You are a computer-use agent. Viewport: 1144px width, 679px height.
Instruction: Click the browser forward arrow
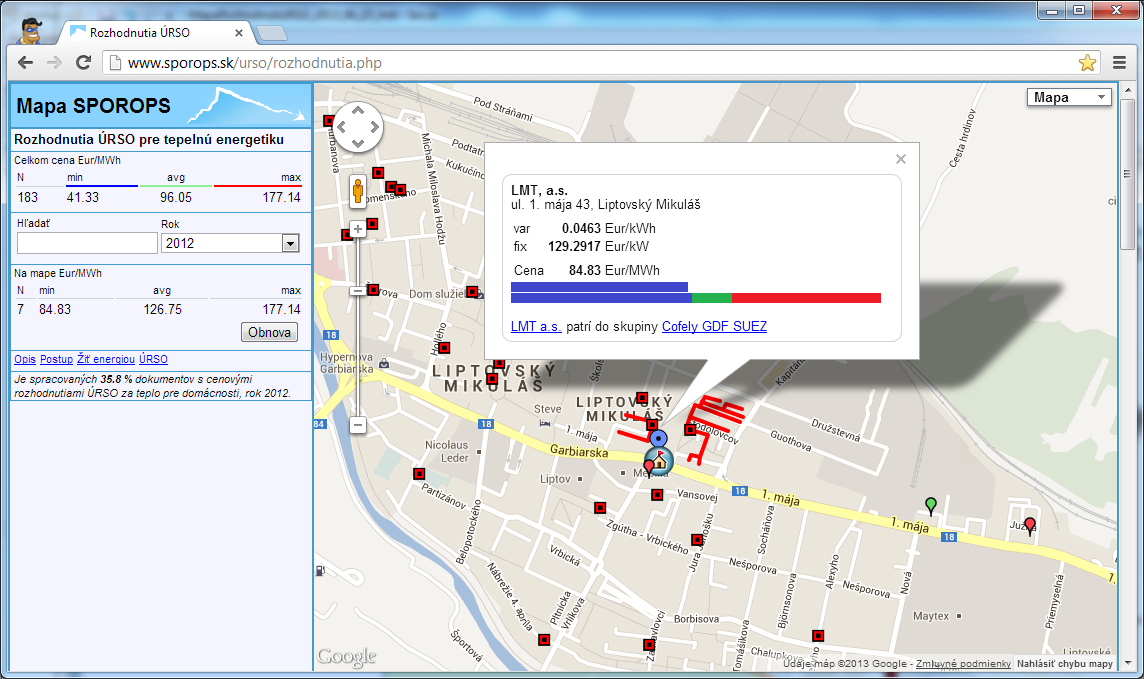coord(54,63)
